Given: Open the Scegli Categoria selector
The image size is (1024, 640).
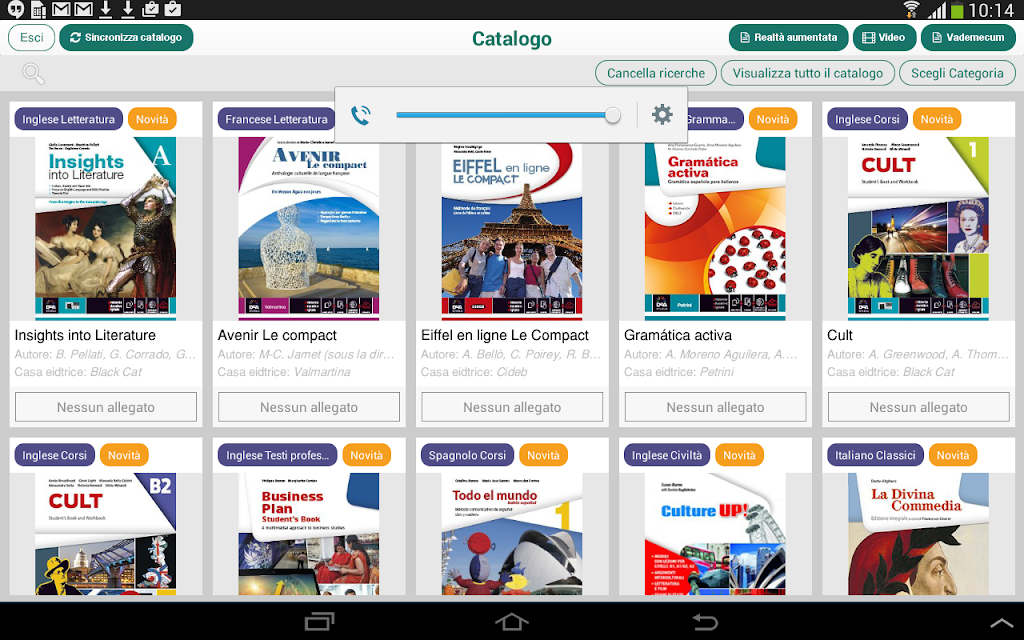Looking at the screenshot, I should tap(957, 73).
